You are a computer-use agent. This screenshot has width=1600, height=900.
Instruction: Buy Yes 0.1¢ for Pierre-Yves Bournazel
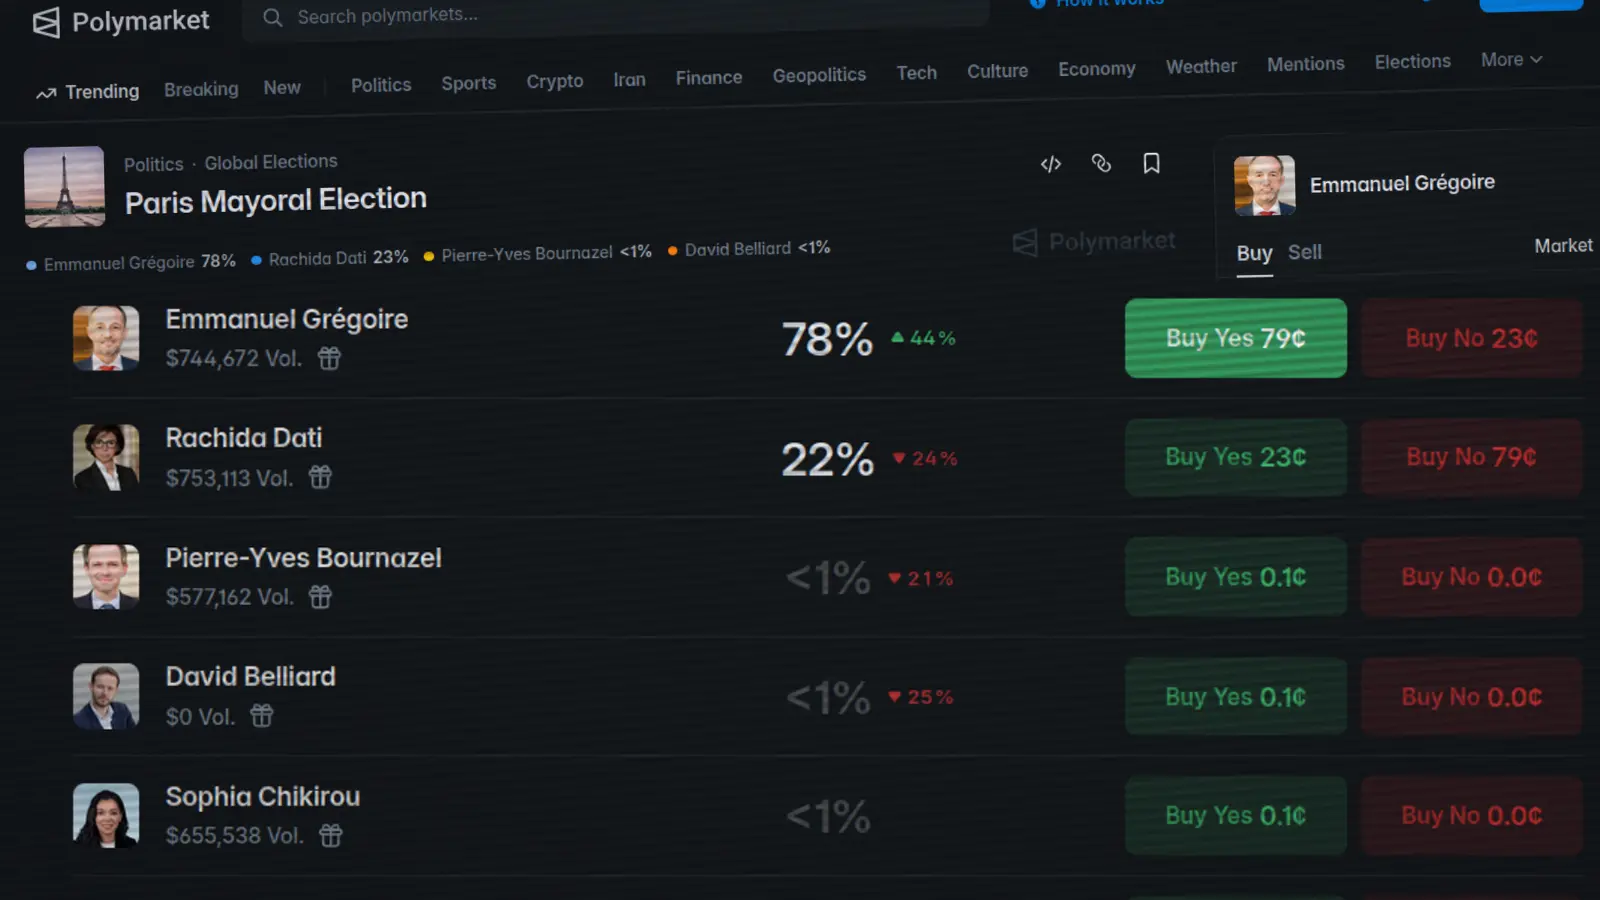(1236, 577)
